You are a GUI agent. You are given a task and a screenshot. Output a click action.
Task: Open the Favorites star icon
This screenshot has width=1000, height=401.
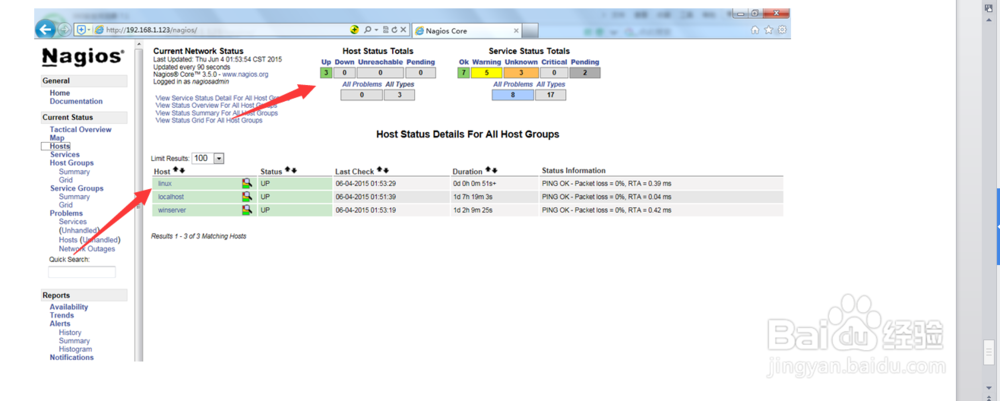768,29
